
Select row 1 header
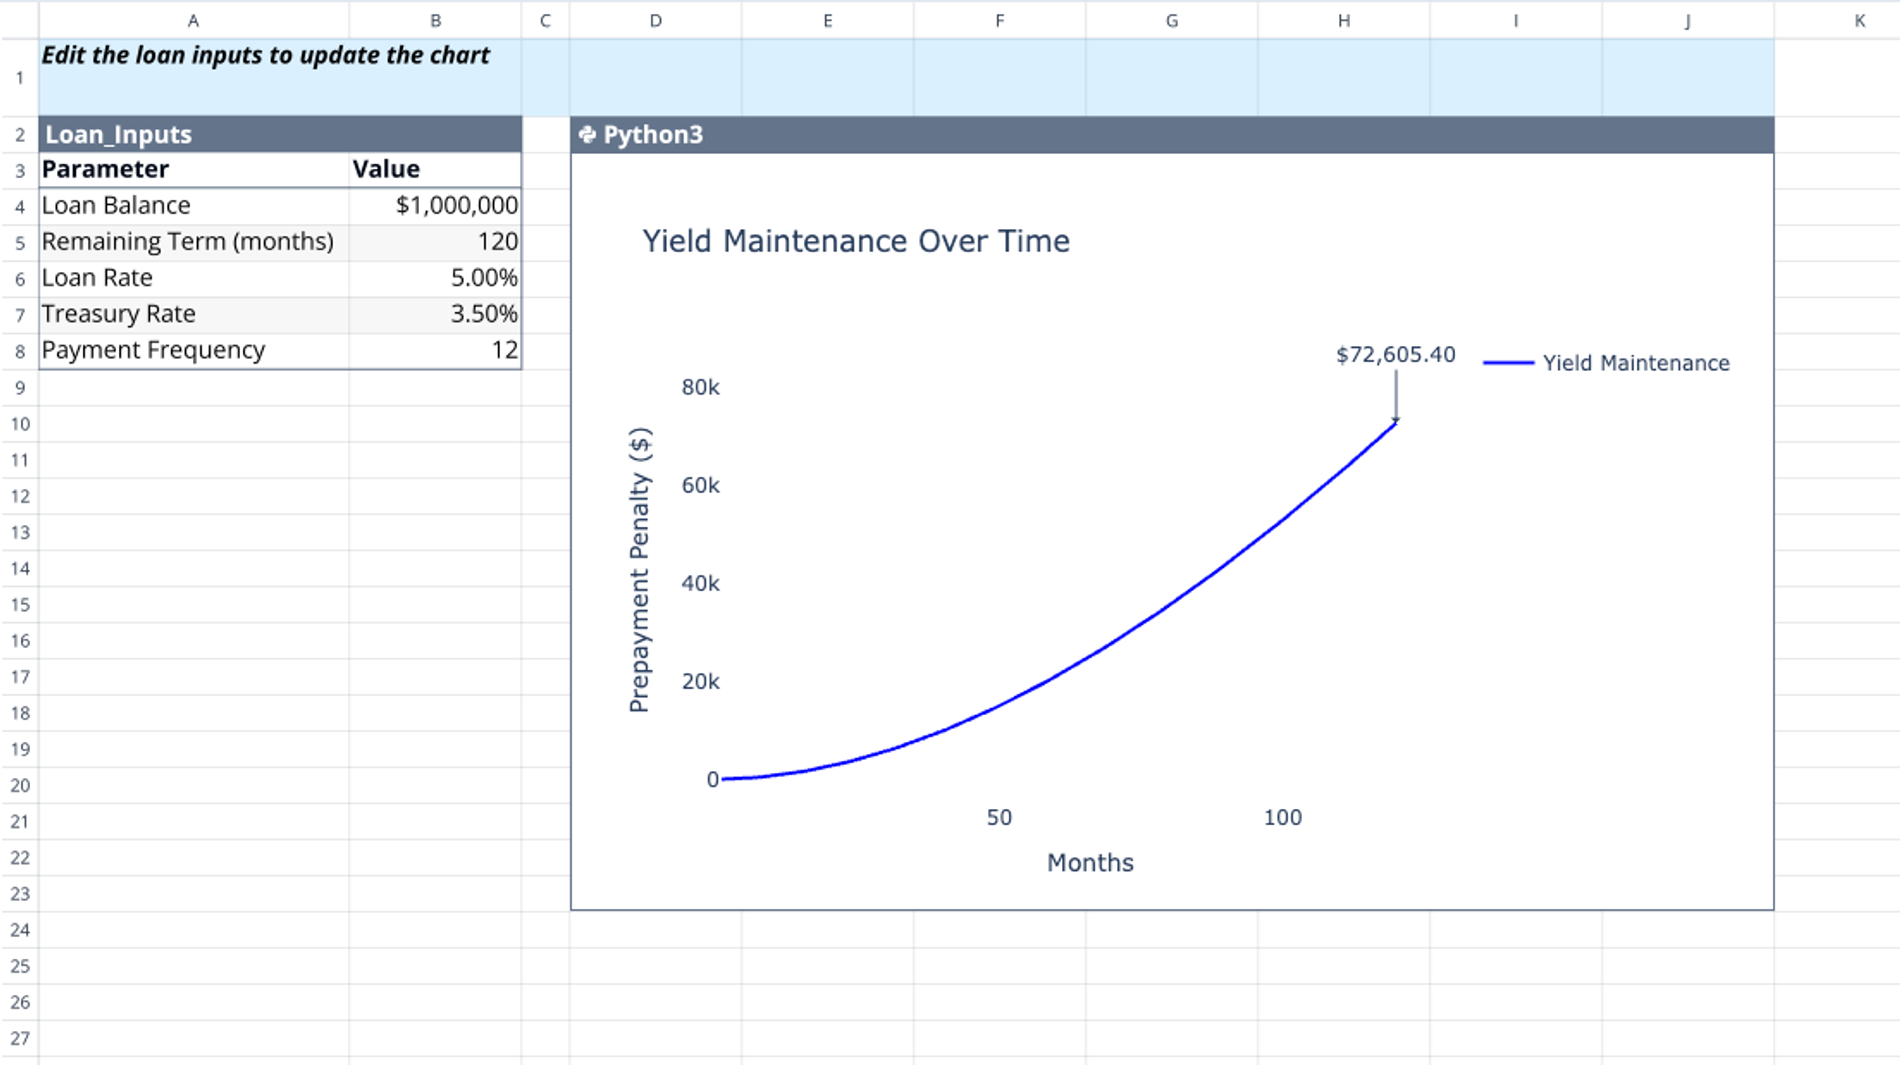coord(19,77)
